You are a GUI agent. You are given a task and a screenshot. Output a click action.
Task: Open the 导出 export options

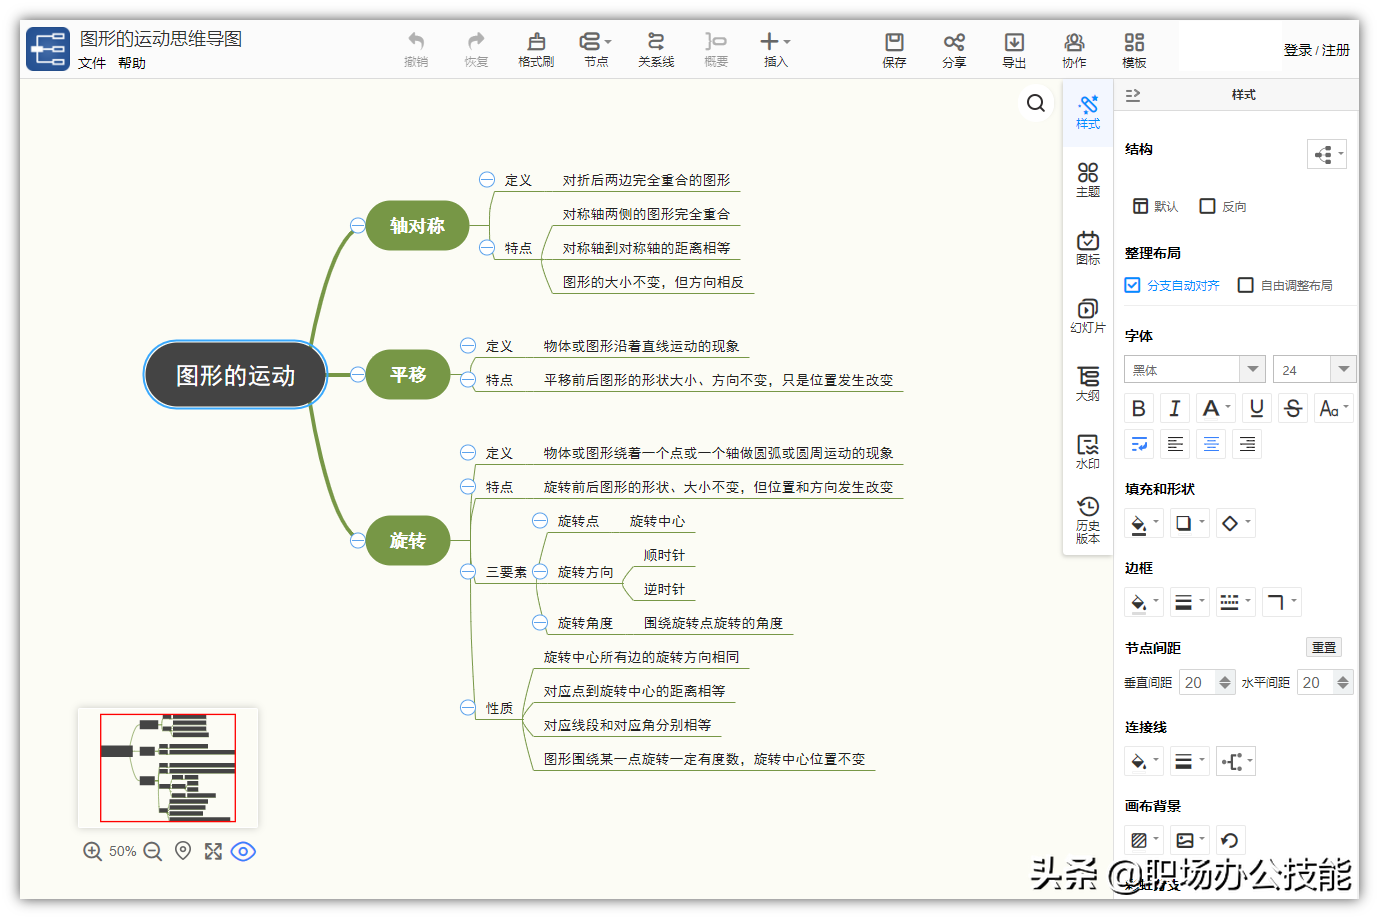pyautogui.click(x=1014, y=49)
